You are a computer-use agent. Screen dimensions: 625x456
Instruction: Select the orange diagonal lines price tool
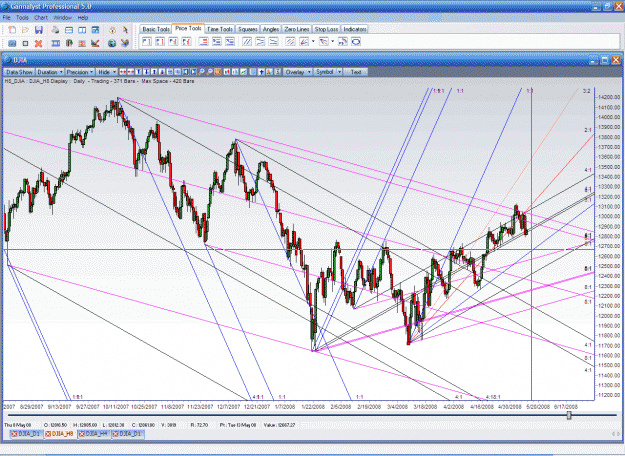(x=290, y=41)
